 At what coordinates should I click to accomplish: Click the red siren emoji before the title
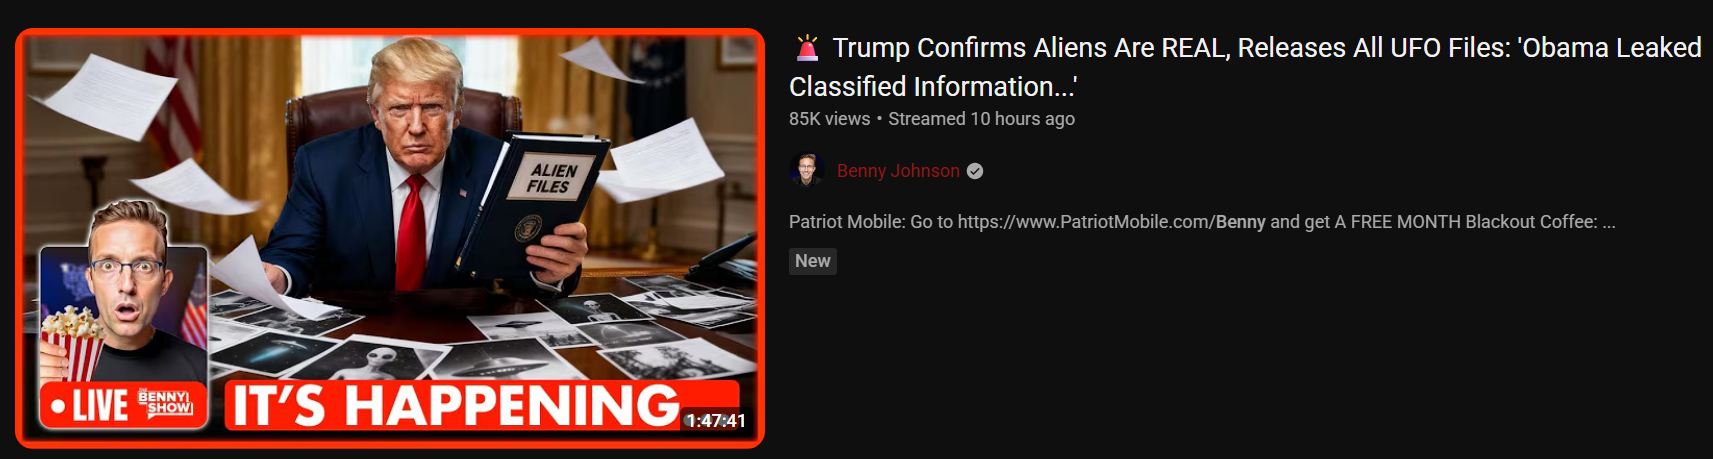coord(807,47)
